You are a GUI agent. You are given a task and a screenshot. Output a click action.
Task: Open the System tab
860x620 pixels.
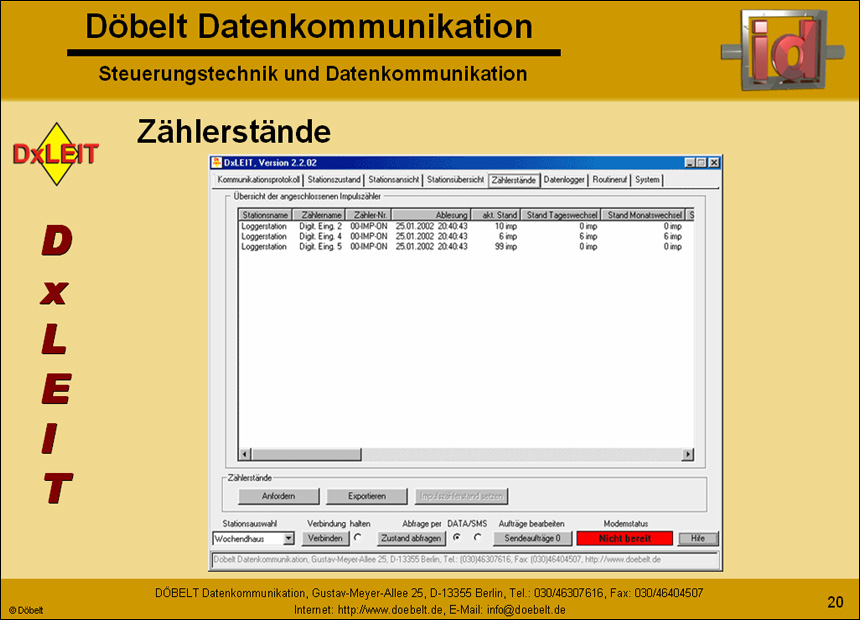pos(647,180)
